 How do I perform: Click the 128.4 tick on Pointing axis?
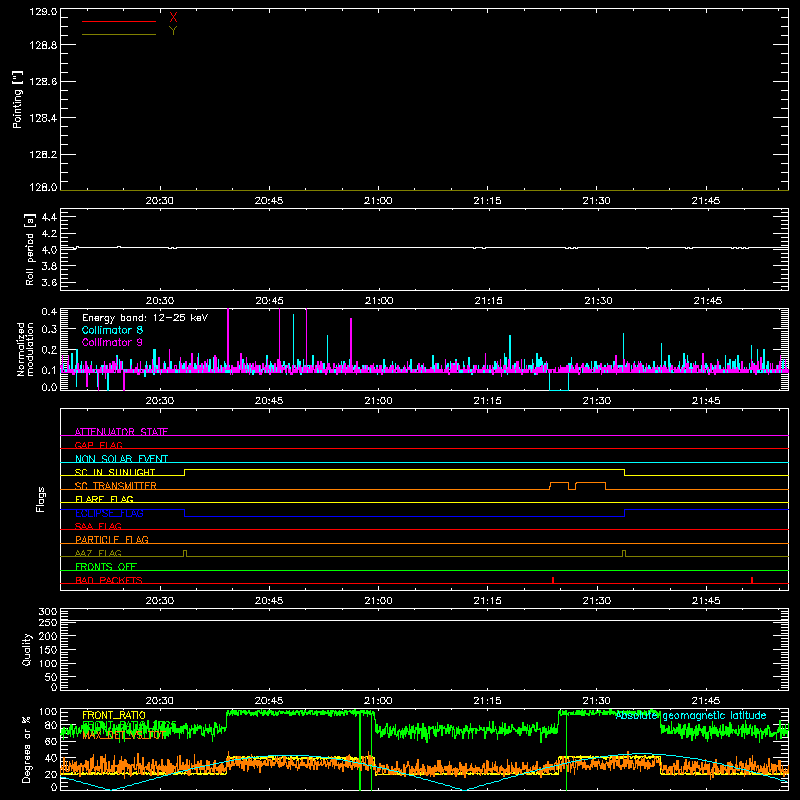[x=43, y=118]
